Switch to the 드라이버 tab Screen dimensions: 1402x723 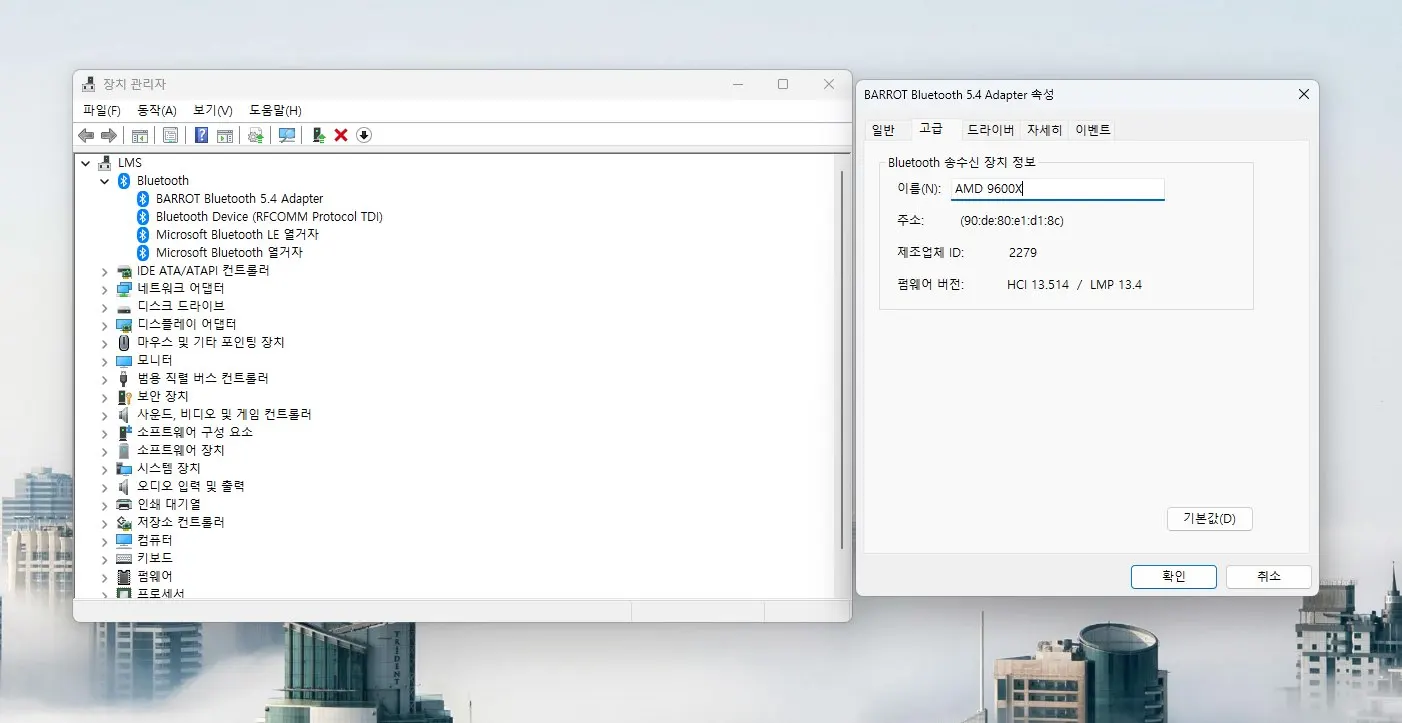[990, 130]
